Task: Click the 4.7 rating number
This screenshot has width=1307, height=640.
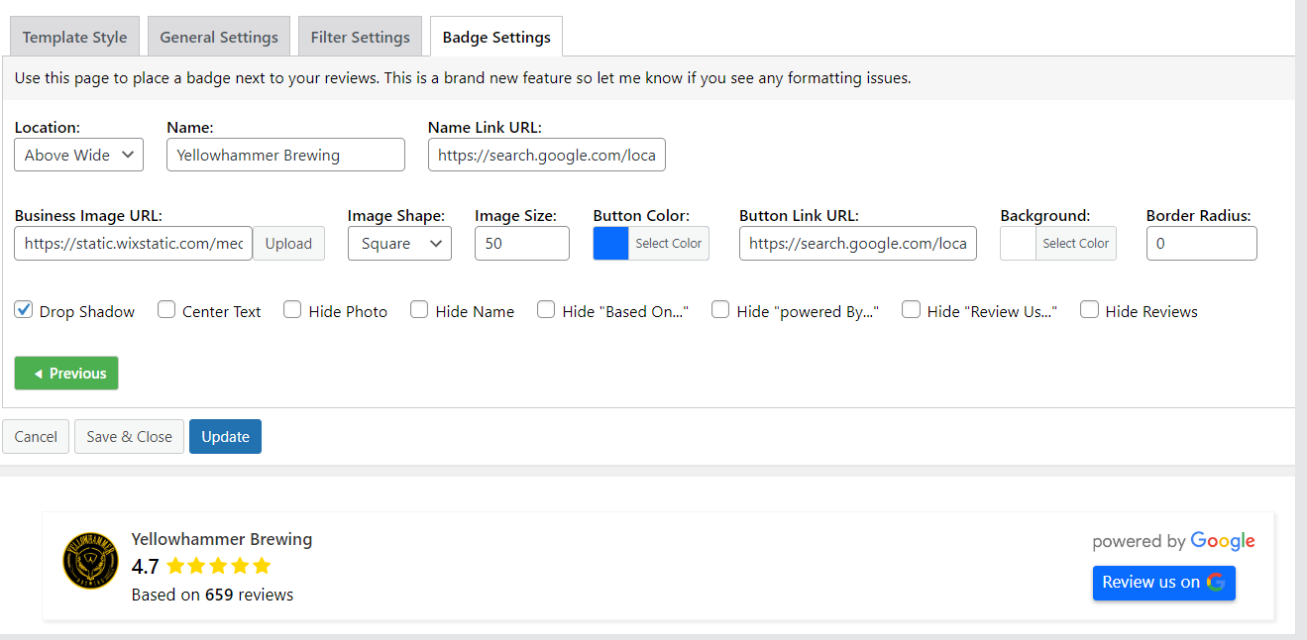Action: coord(145,566)
